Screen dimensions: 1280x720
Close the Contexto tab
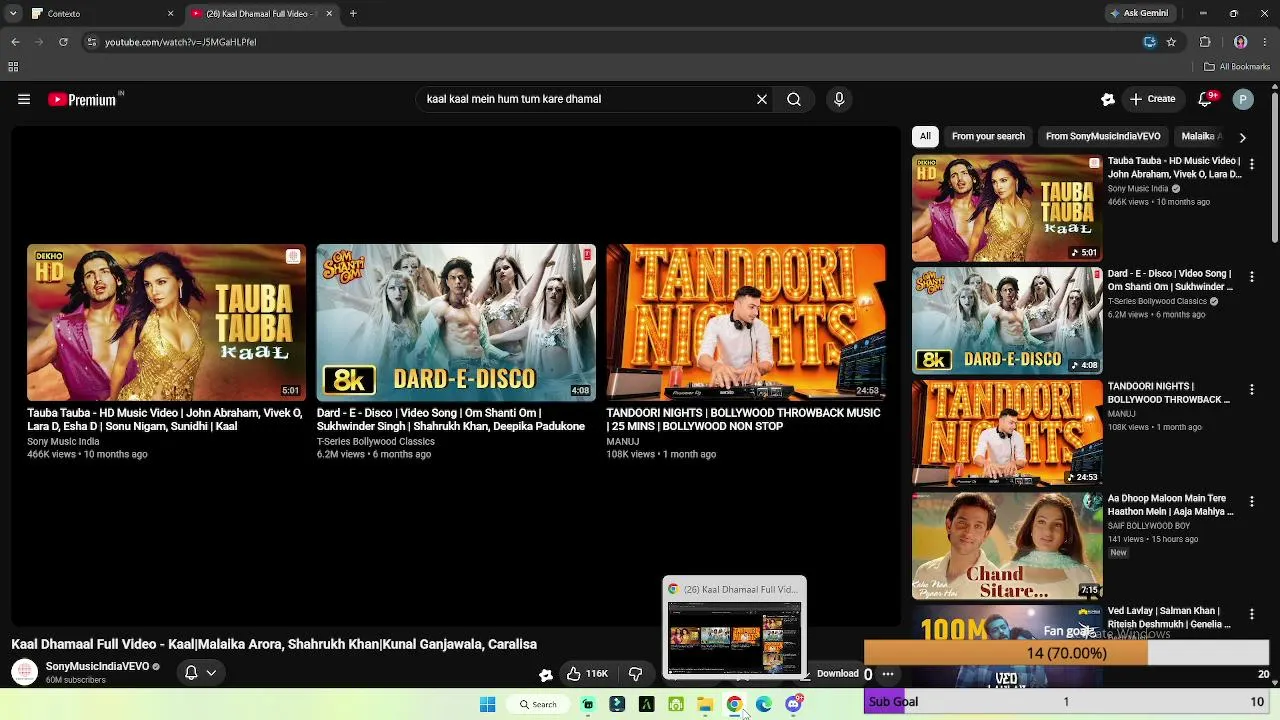point(170,14)
